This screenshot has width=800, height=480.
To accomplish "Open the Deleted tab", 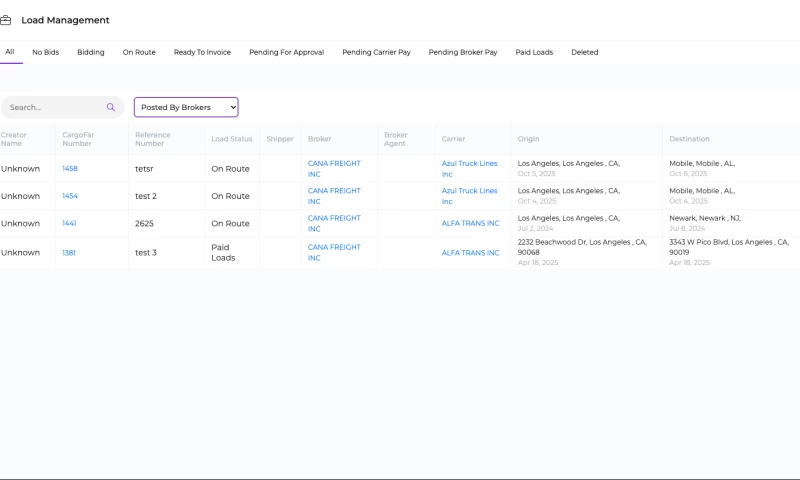I will click(584, 52).
